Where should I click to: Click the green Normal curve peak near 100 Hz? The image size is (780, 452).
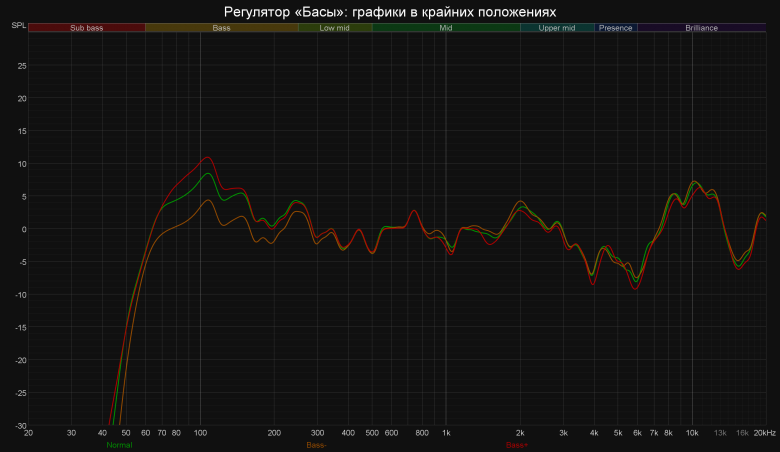208,174
